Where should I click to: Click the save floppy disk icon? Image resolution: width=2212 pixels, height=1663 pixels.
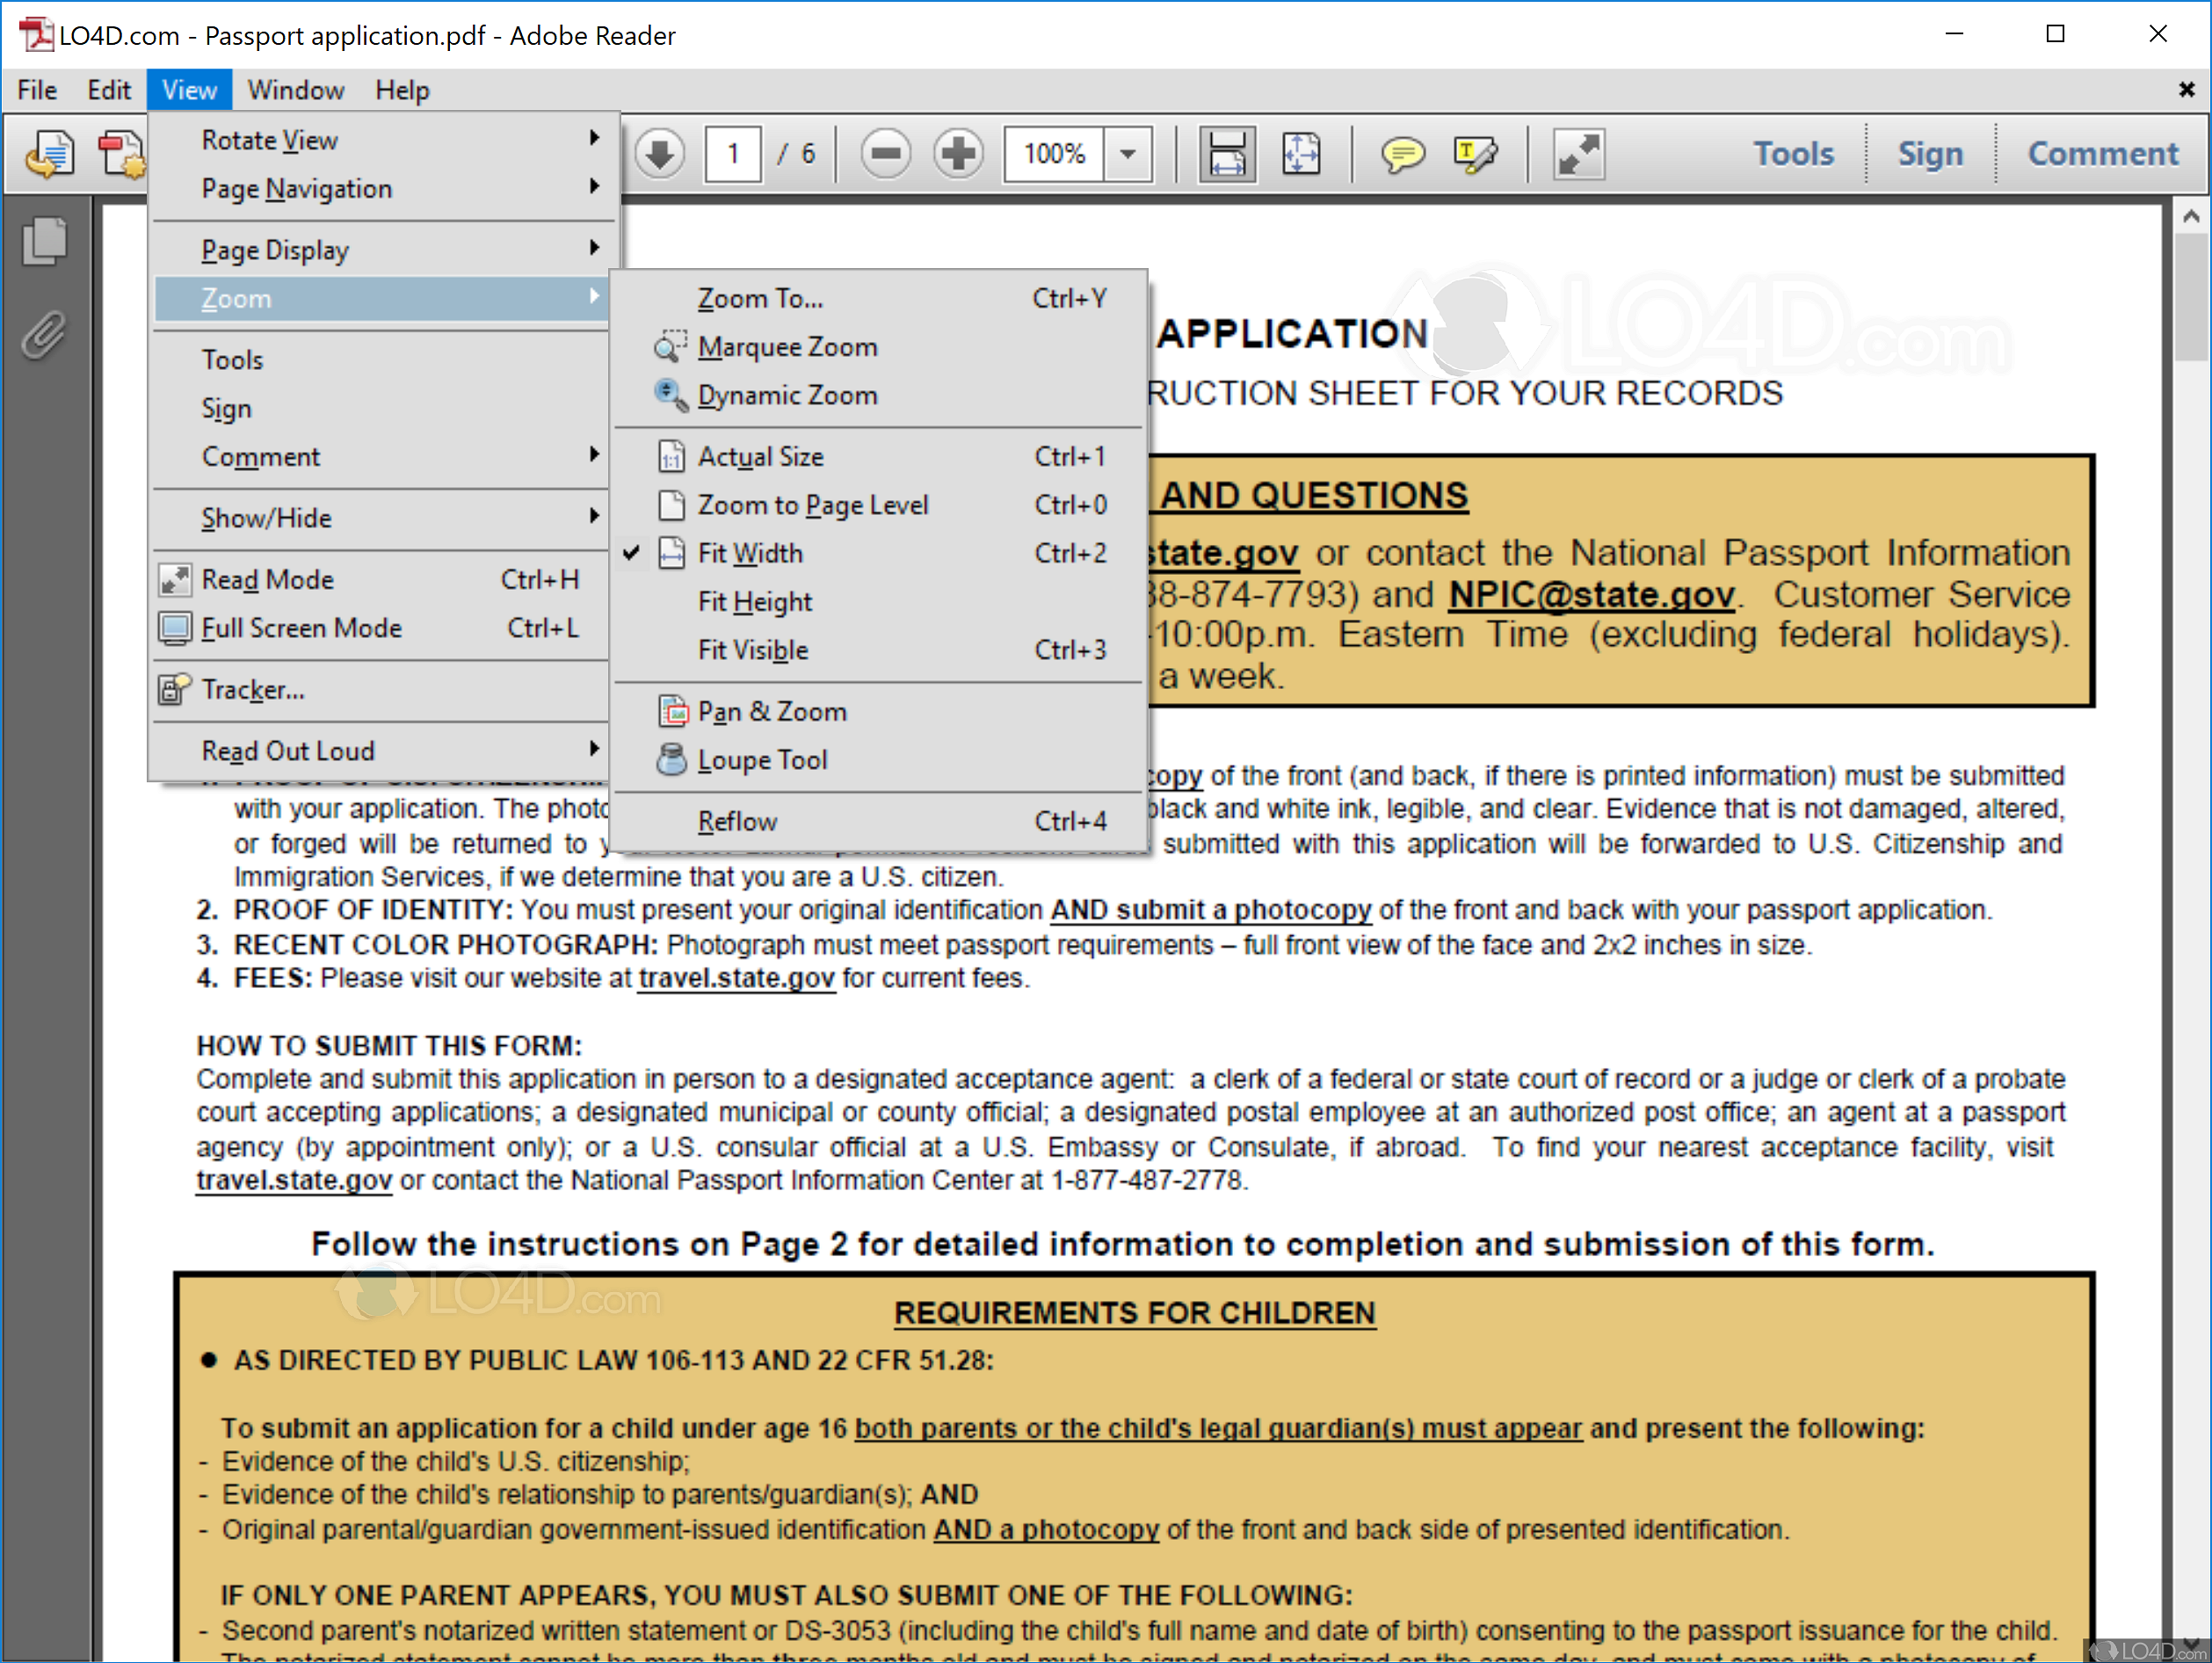1226,154
